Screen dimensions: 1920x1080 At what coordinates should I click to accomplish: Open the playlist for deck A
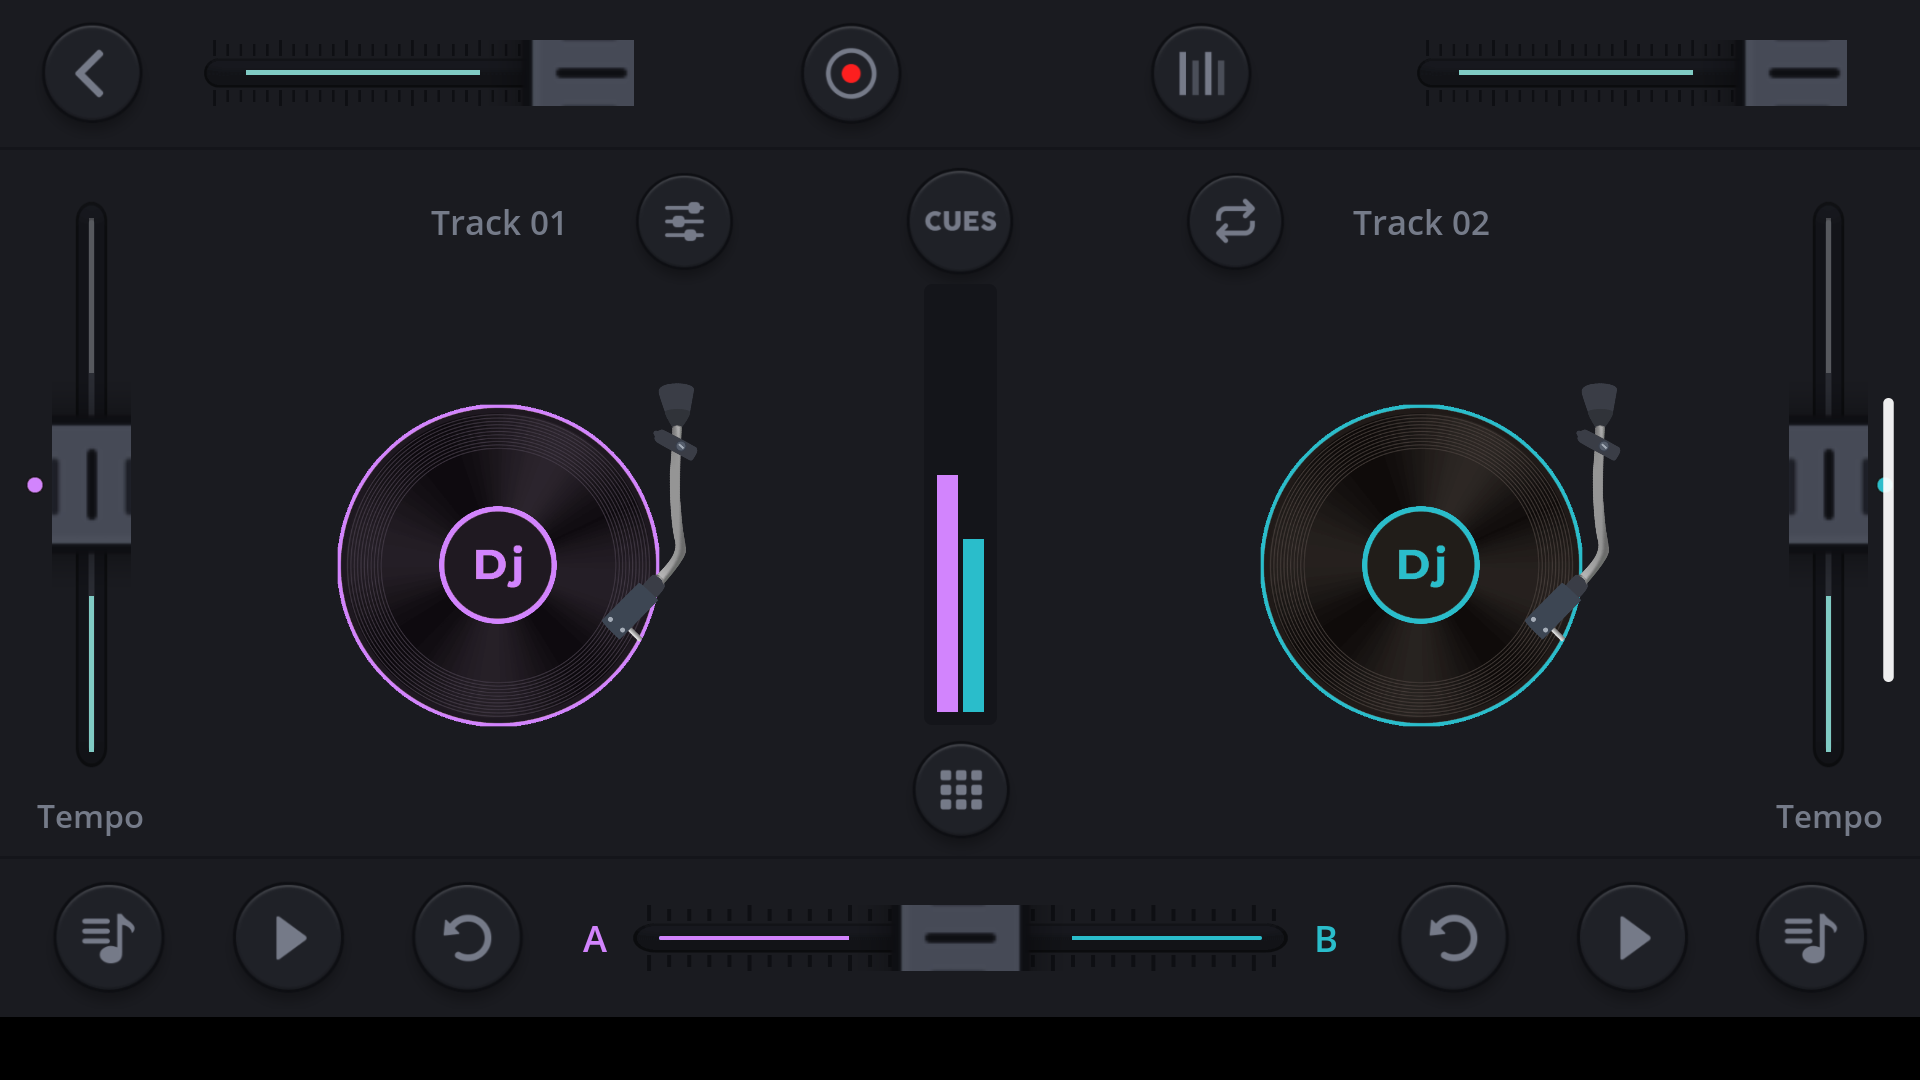click(x=108, y=937)
